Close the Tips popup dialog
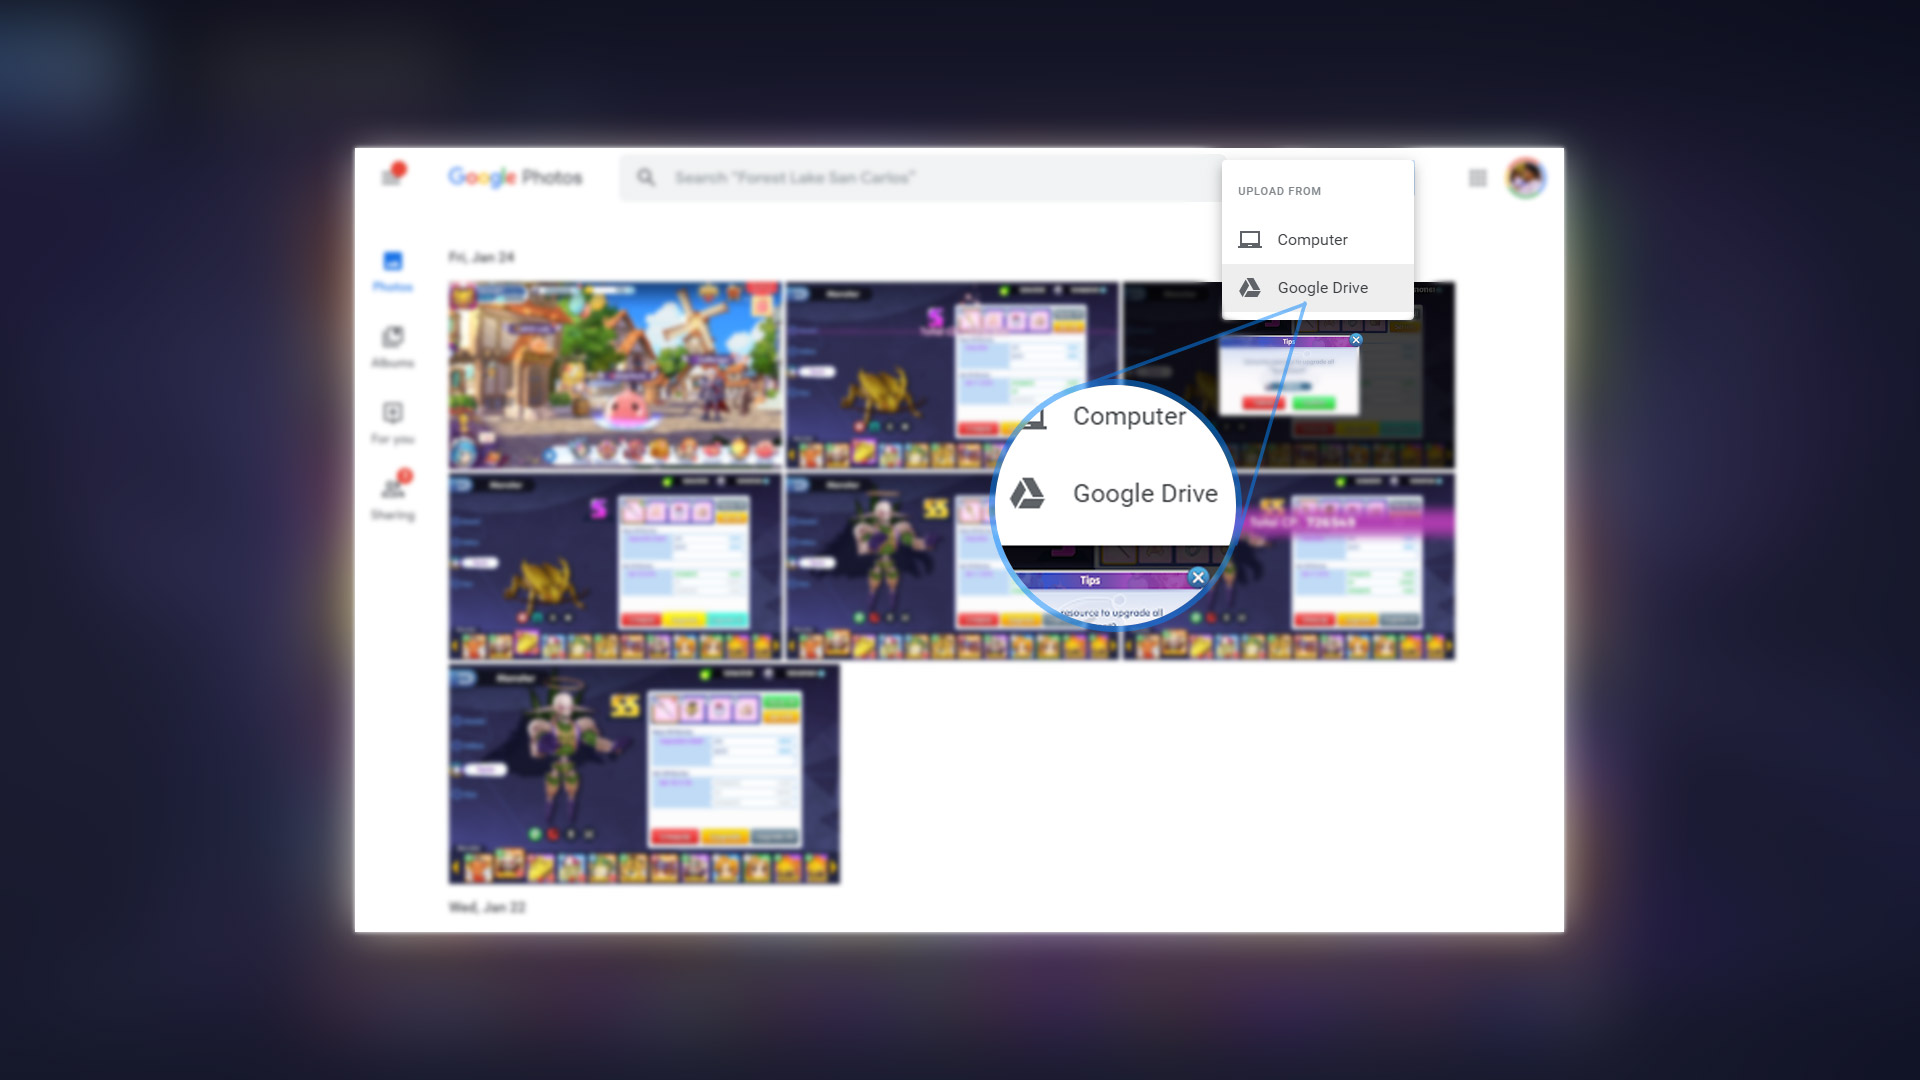Image resolution: width=1920 pixels, height=1080 pixels. (x=1197, y=576)
